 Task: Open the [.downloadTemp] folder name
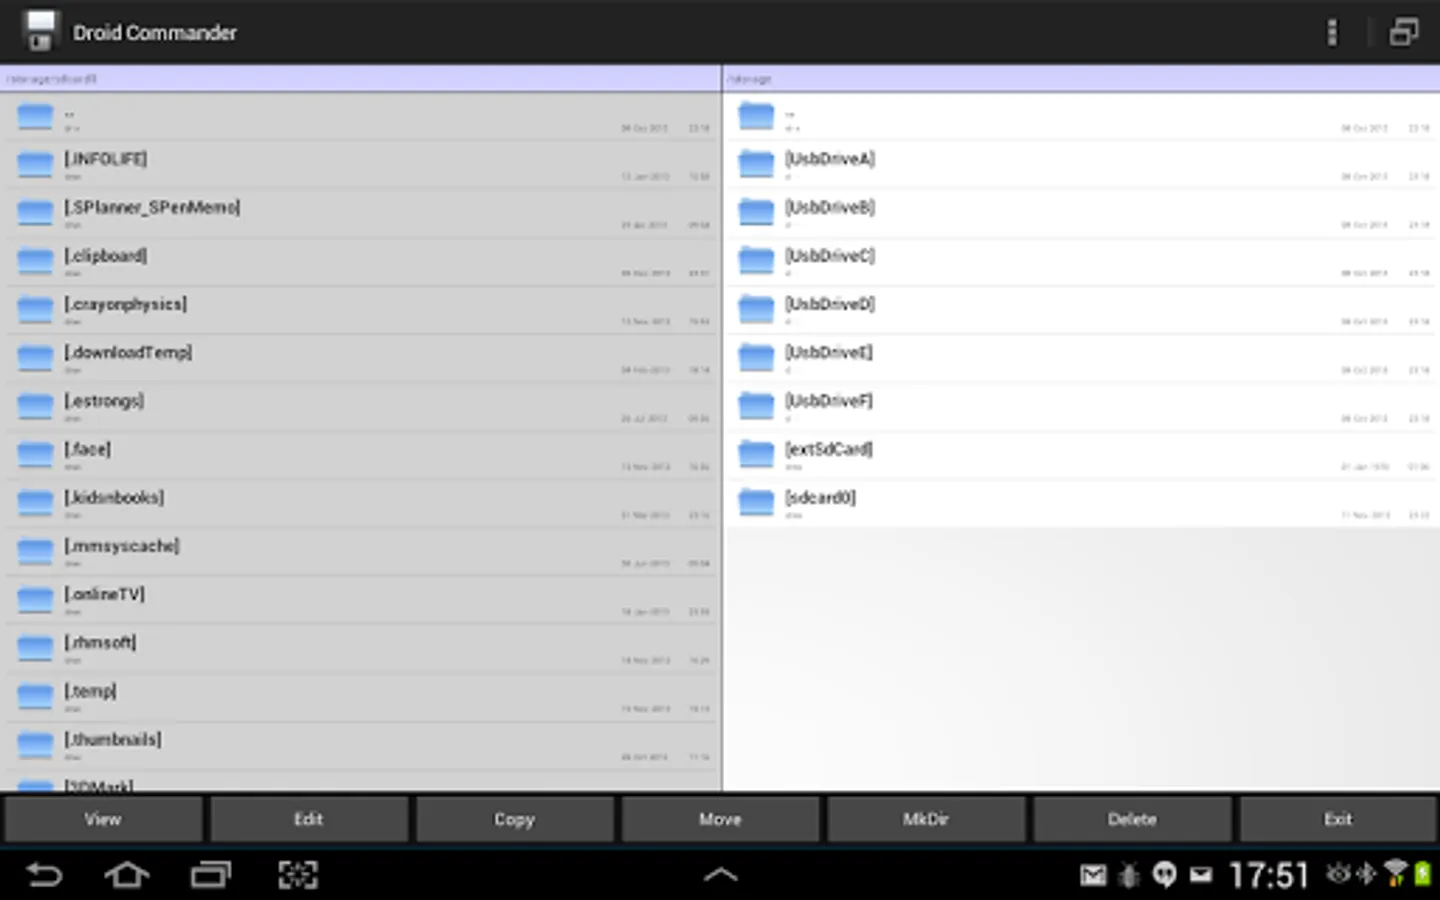(x=128, y=352)
